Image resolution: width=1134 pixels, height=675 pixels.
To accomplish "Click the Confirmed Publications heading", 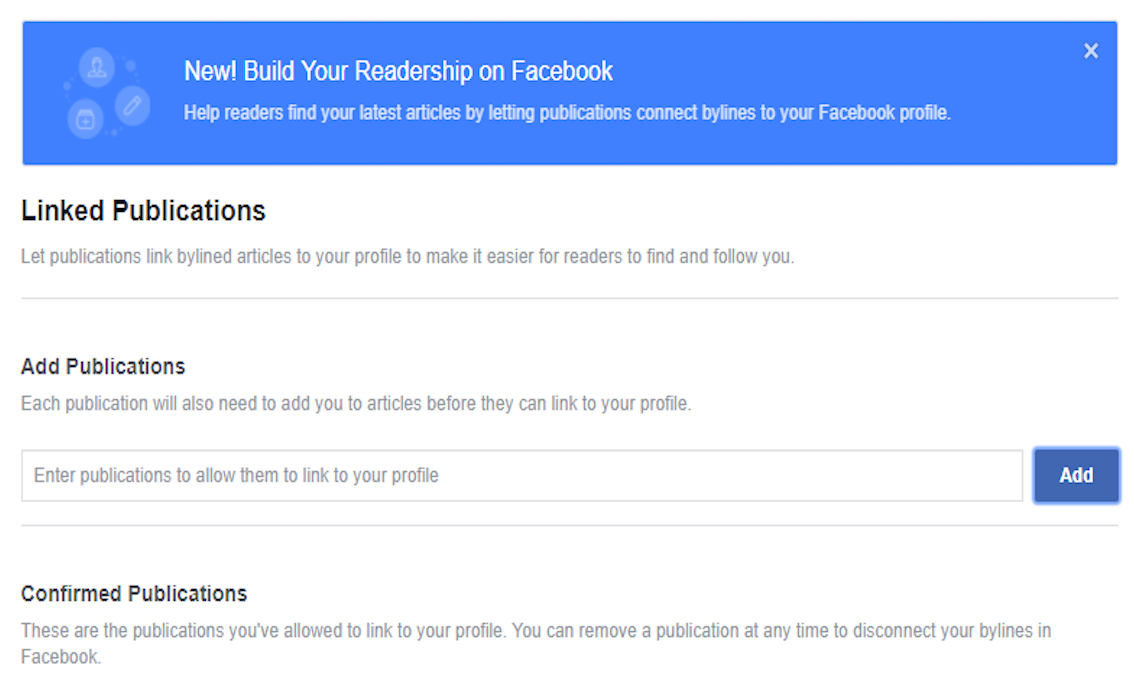I will [134, 593].
